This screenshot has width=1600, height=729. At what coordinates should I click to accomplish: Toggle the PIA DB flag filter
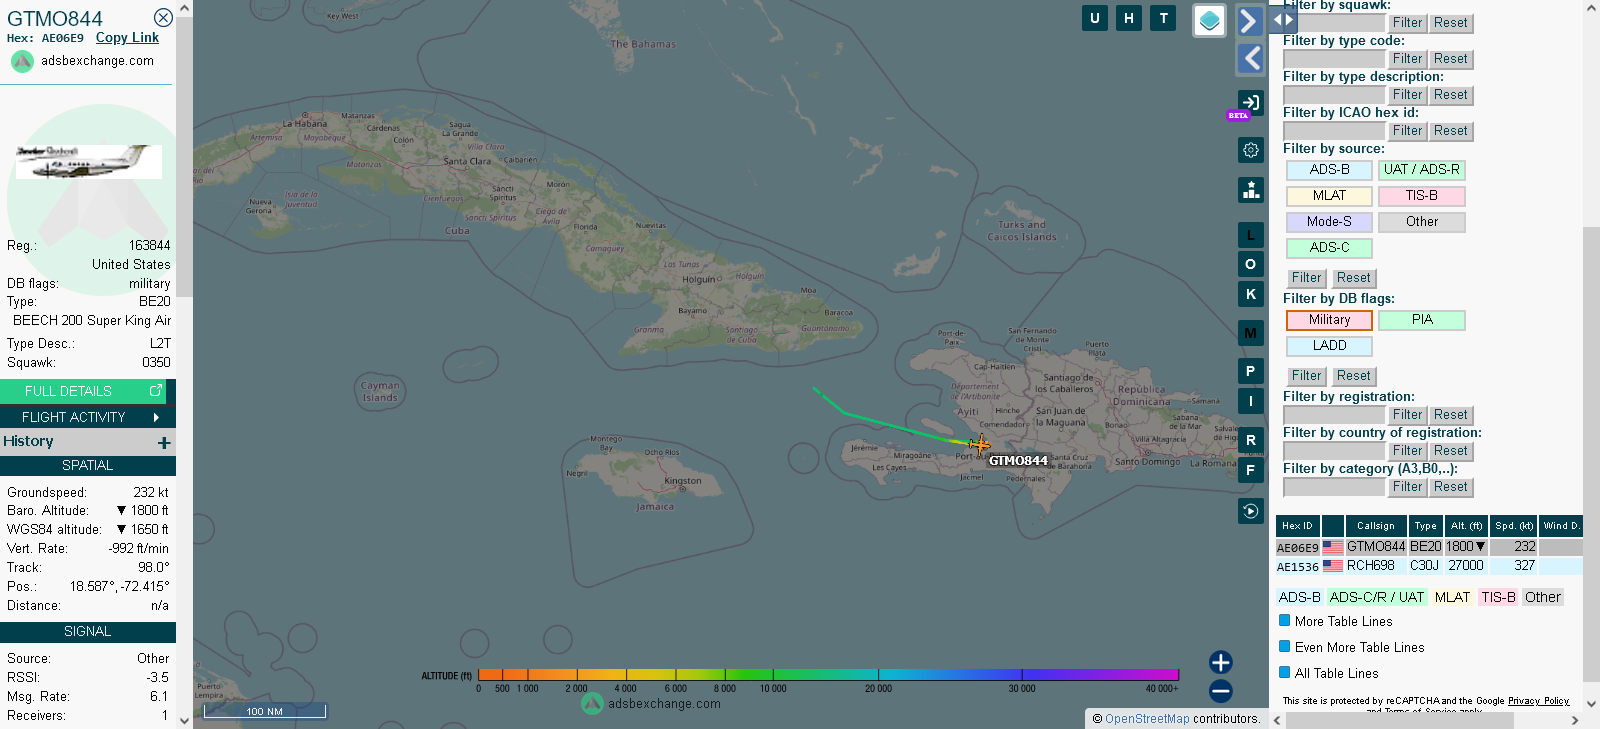[x=1421, y=320]
